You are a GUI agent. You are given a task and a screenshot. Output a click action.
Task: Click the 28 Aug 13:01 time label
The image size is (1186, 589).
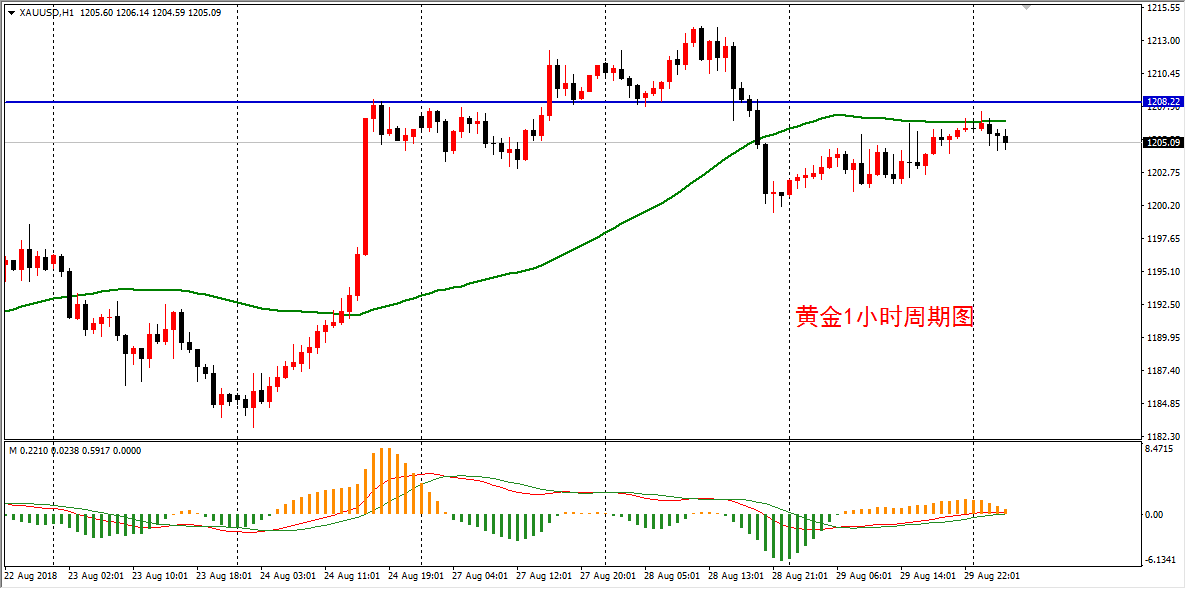tap(735, 576)
